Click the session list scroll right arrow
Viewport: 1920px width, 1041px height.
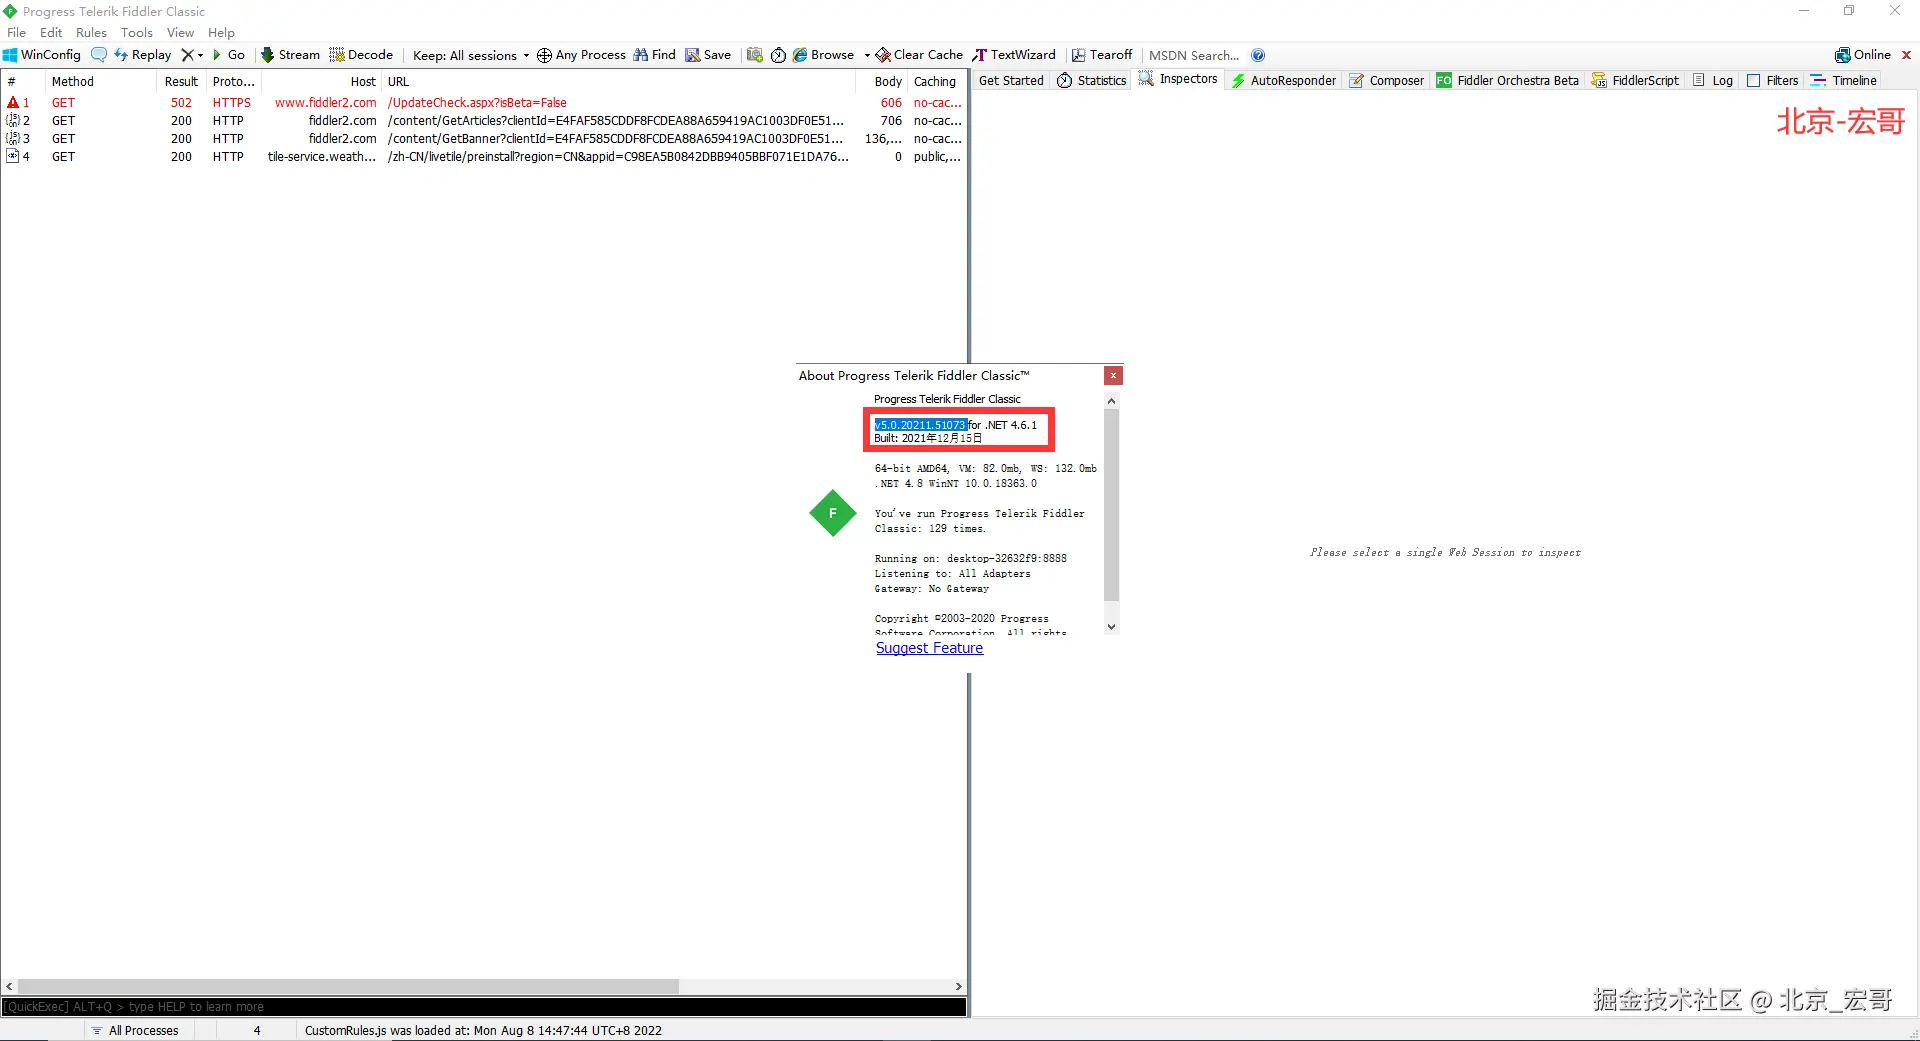coord(958,986)
